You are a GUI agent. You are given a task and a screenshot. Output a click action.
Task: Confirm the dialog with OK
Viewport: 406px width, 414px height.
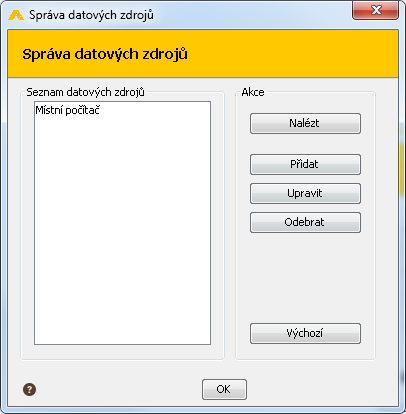point(224,389)
